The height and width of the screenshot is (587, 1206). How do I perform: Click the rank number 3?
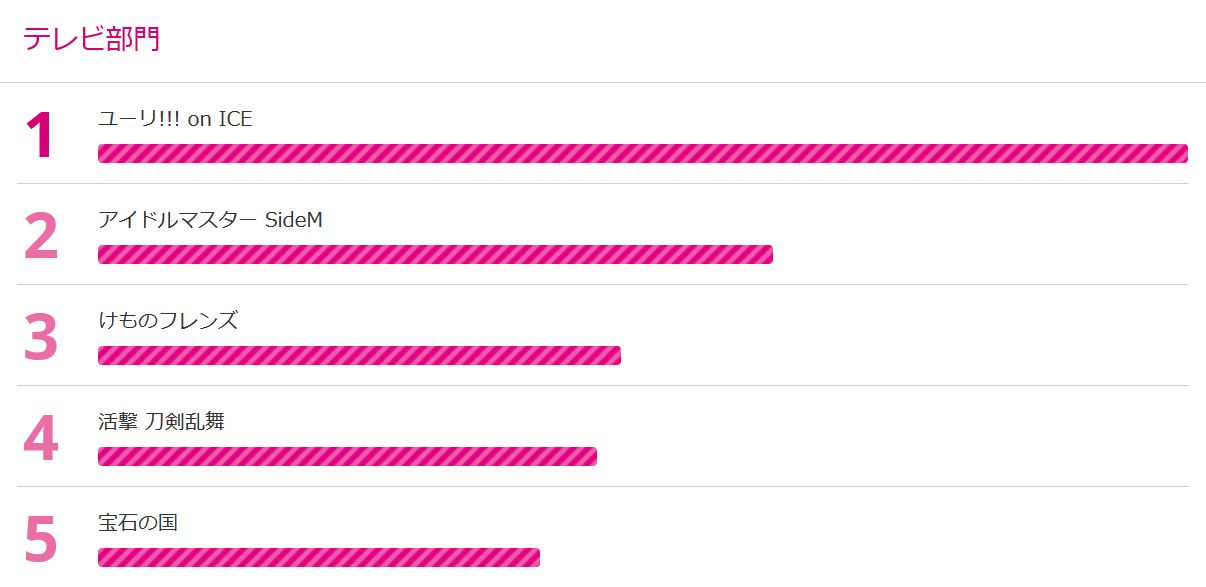tap(41, 337)
